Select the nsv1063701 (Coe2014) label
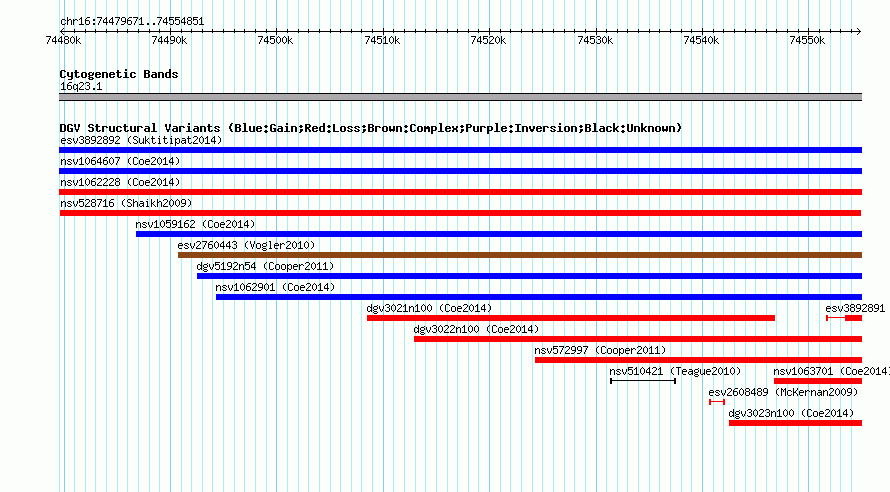The width and height of the screenshot is (890, 492). pyautogui.click(x=832, y=371)
